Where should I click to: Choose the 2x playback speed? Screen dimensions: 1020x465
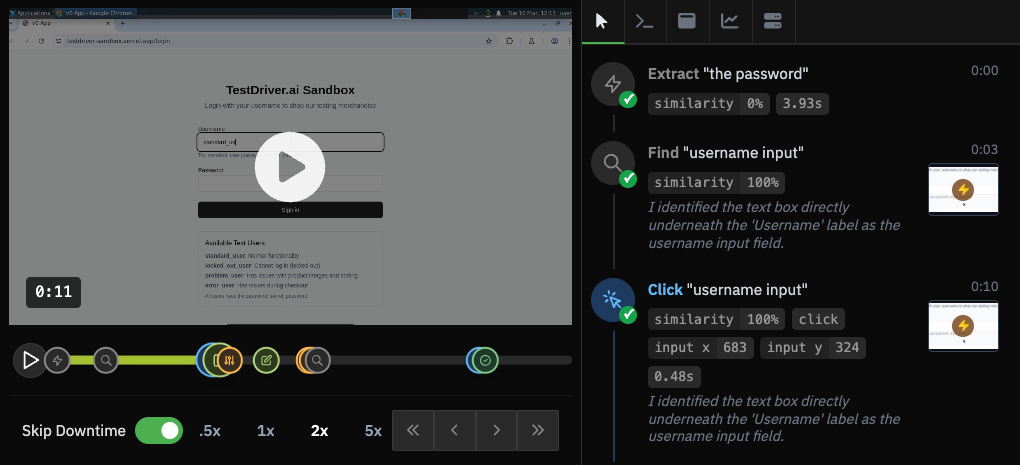[x=319, y=431]
